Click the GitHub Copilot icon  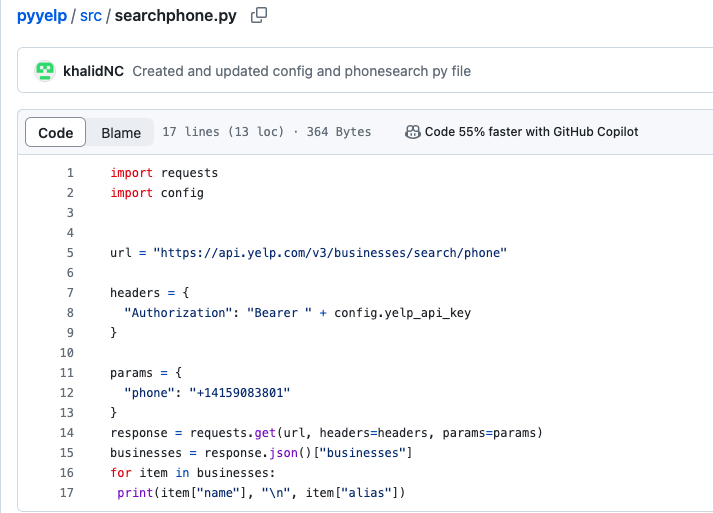(x=412, y=132)
